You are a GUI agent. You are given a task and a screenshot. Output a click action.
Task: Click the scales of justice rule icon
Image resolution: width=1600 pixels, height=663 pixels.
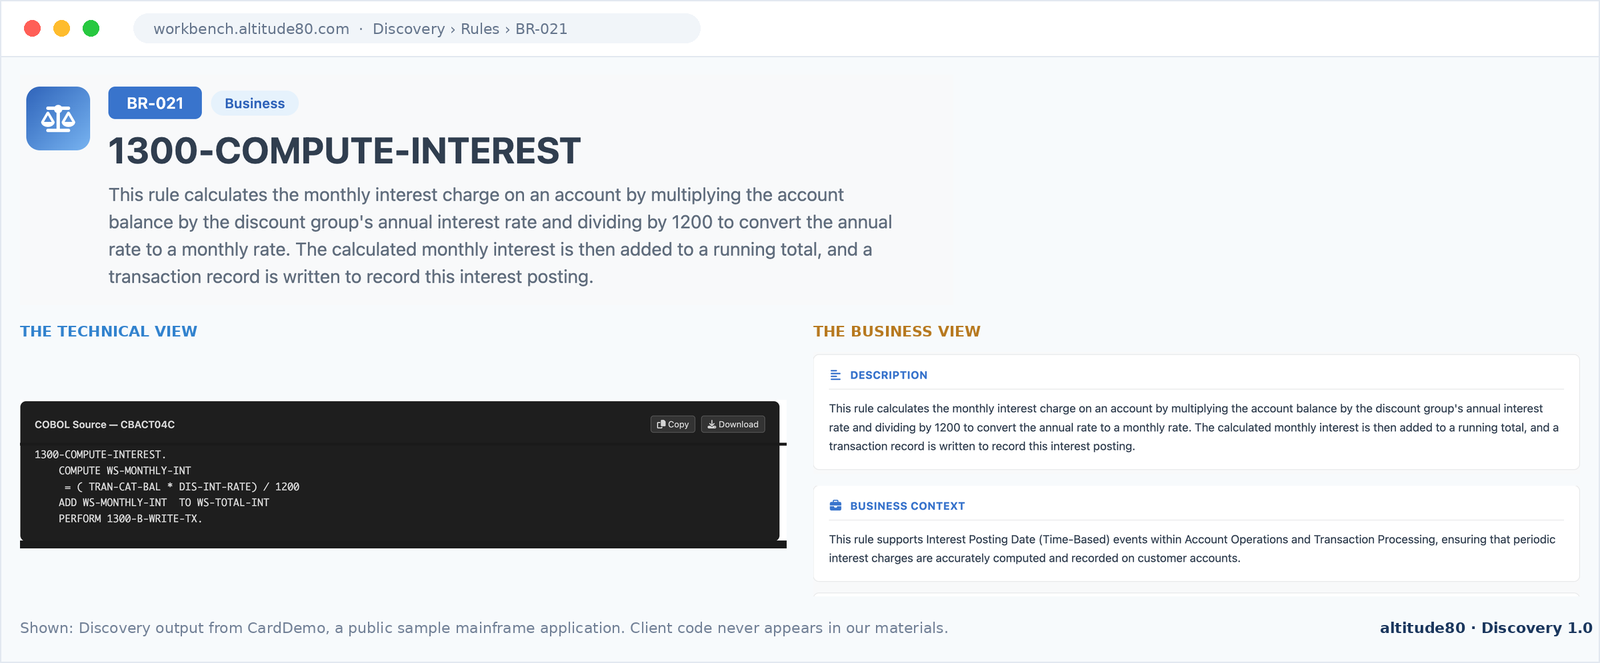(x=58, y=119)
